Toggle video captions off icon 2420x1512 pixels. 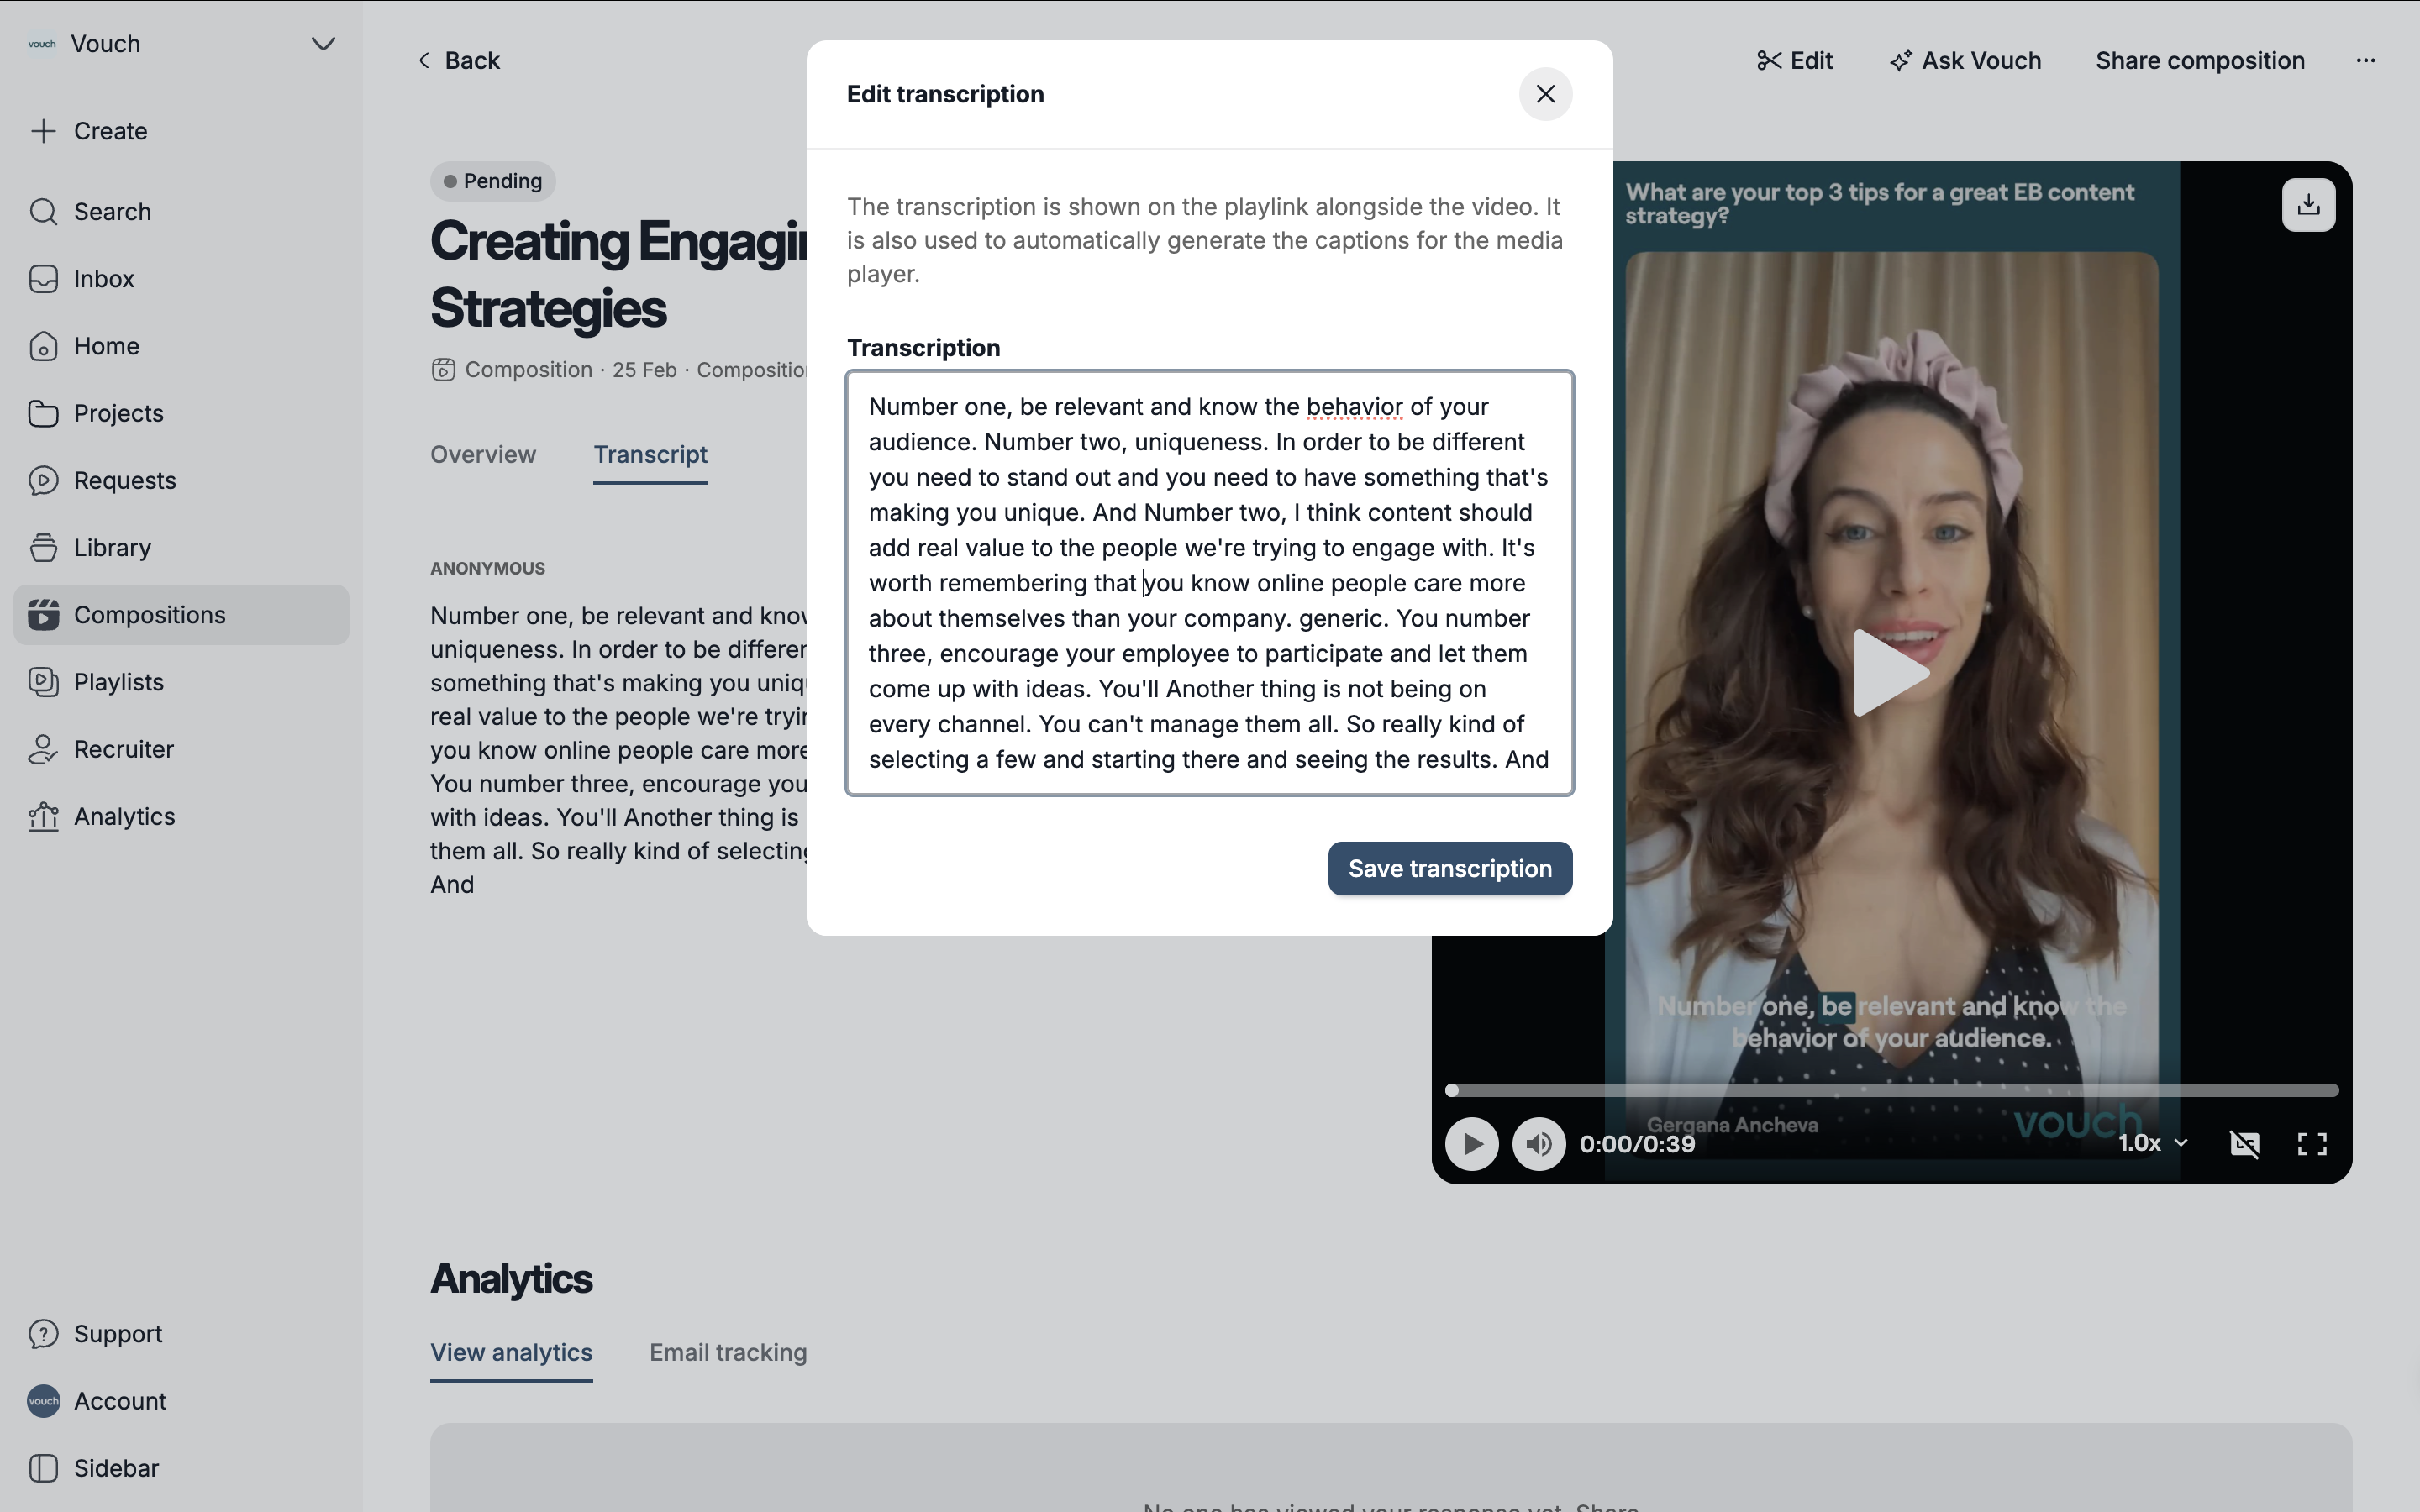[2244, 1144]
